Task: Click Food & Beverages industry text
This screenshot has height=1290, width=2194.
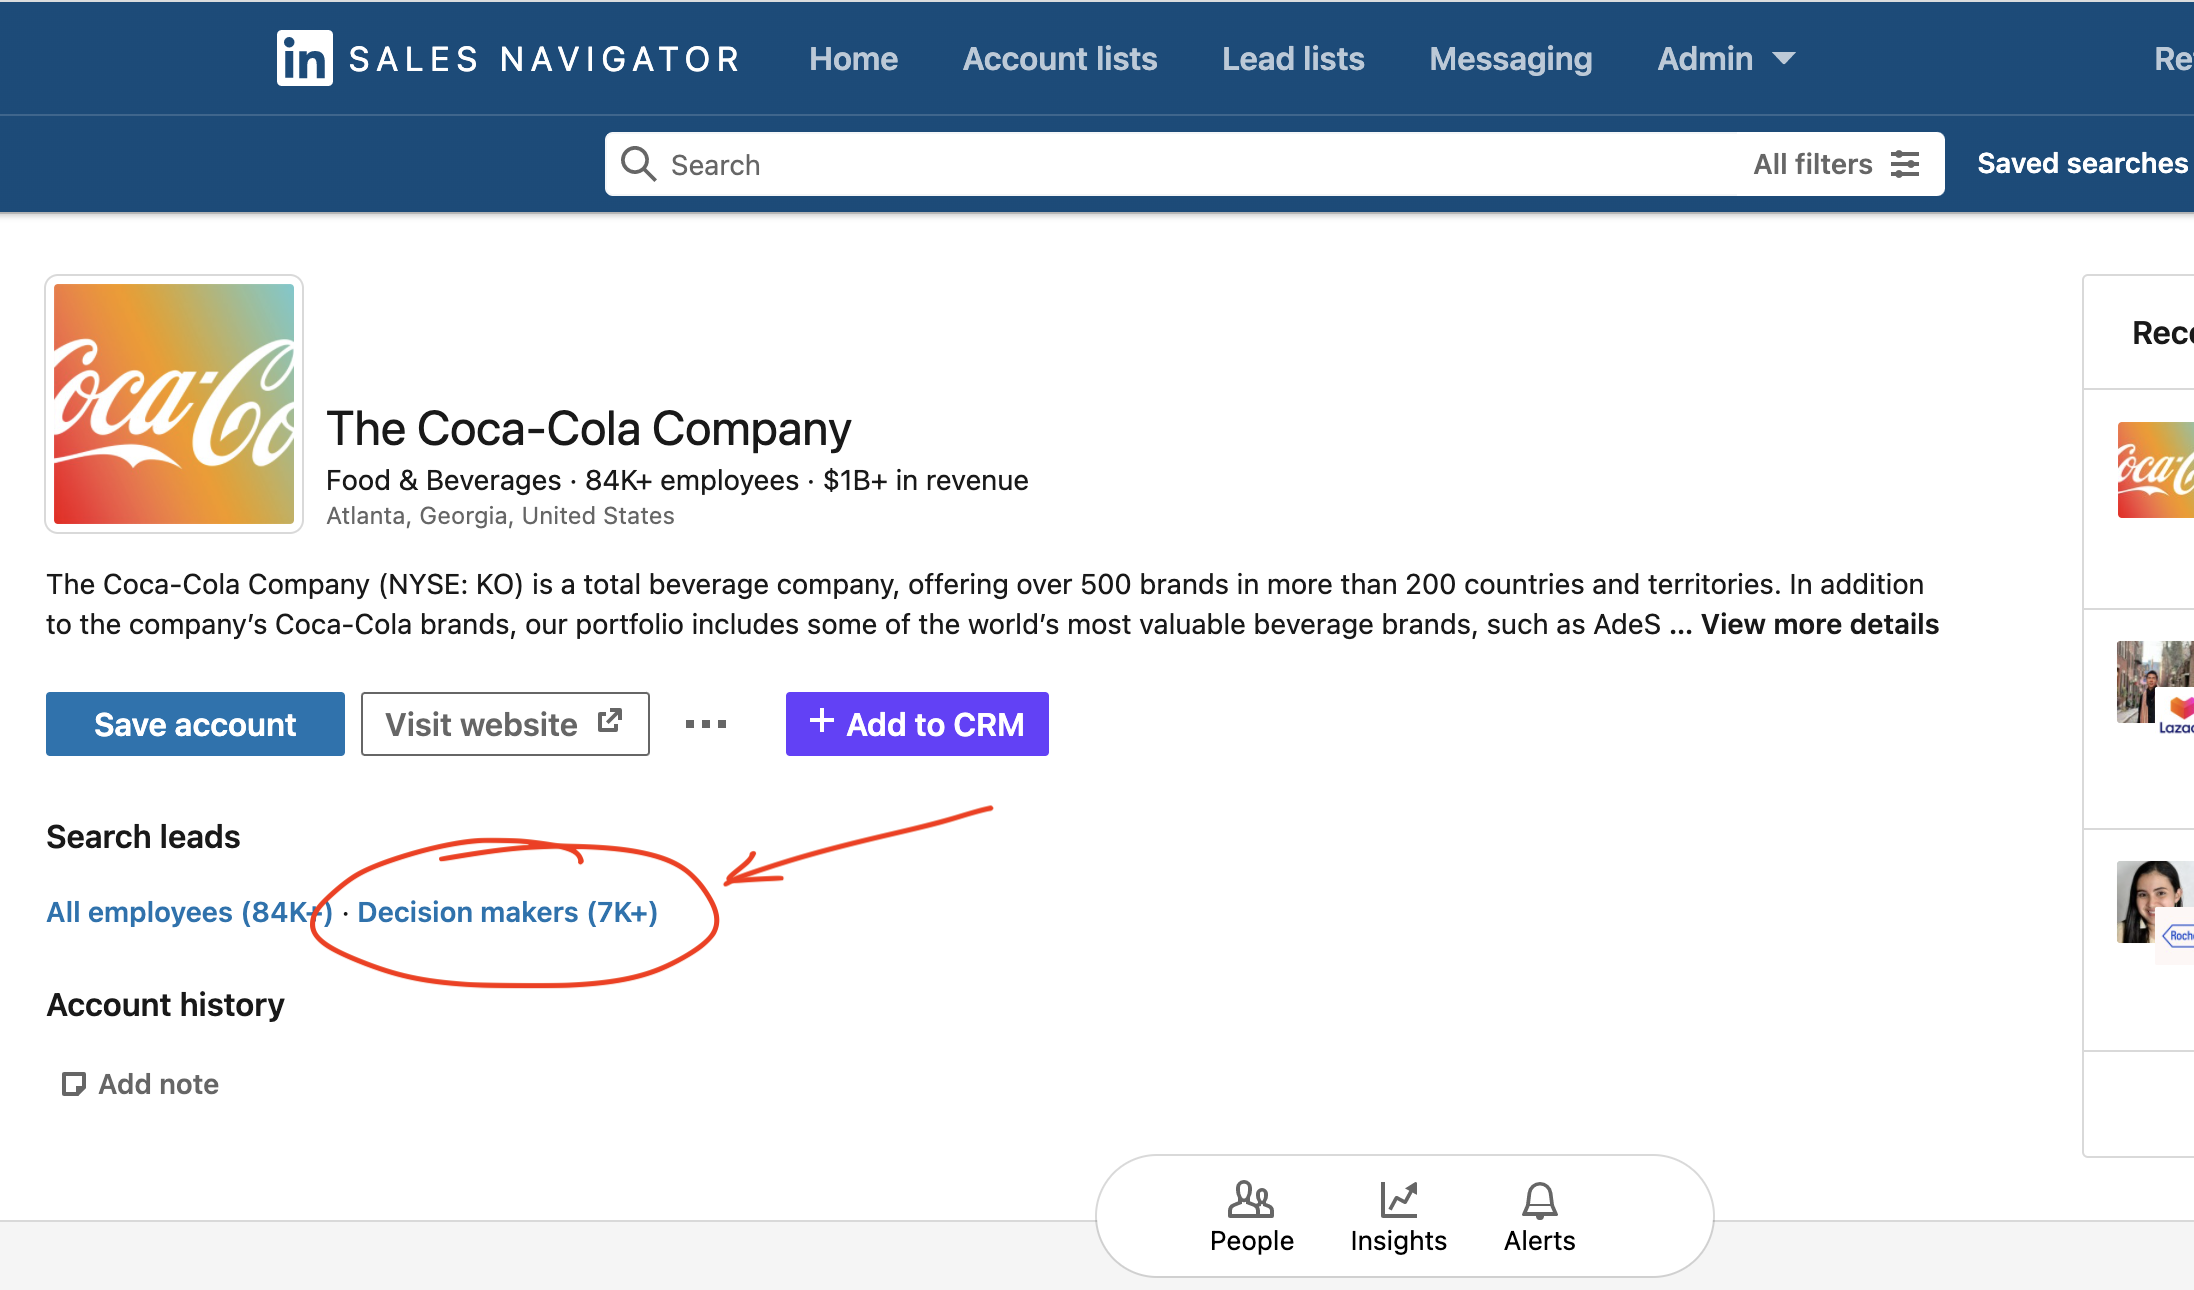Action: 443,480
